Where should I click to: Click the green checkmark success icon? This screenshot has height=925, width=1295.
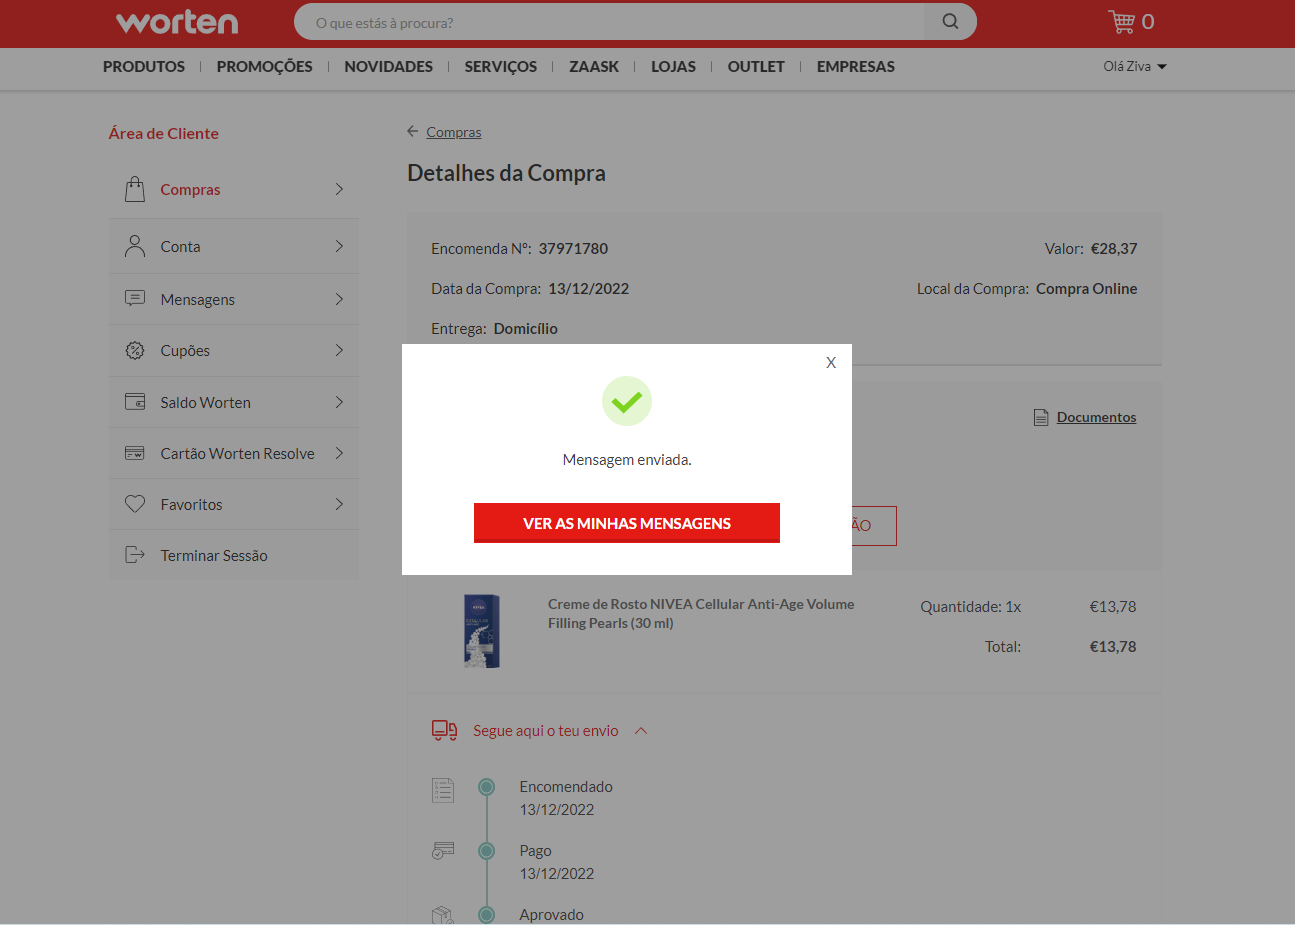(627, 401)
